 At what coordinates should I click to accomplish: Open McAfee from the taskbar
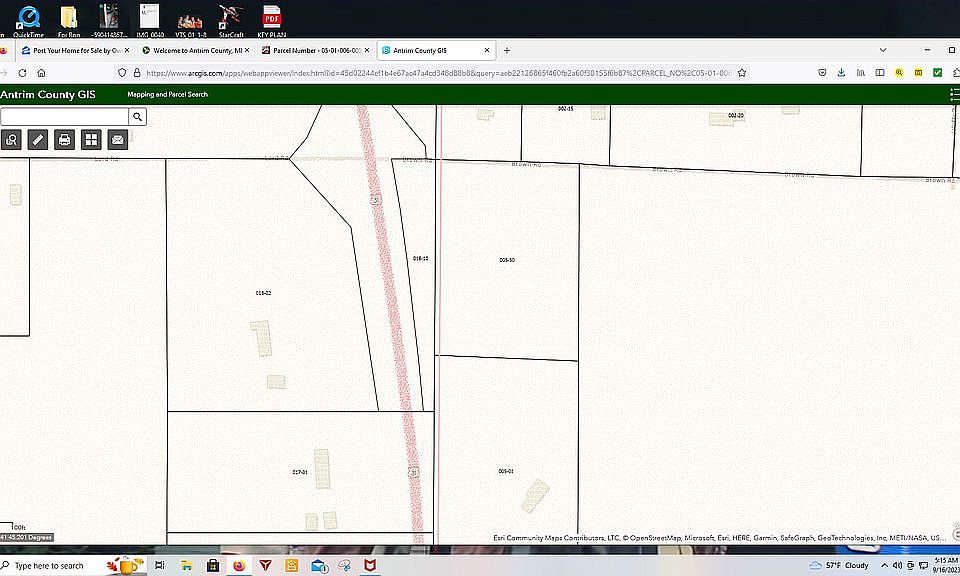point(370,566)
